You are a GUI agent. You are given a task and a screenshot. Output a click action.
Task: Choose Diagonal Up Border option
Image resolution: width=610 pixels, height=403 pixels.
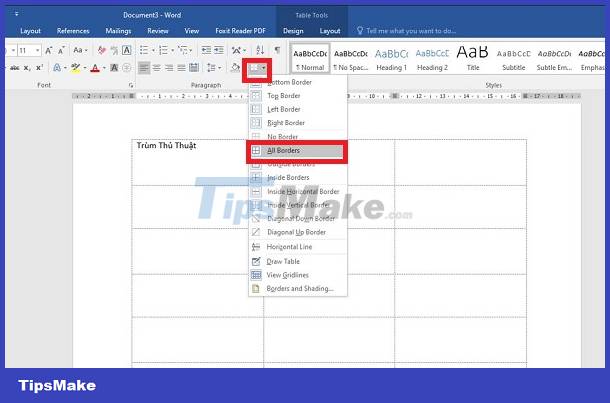point(298,232)
